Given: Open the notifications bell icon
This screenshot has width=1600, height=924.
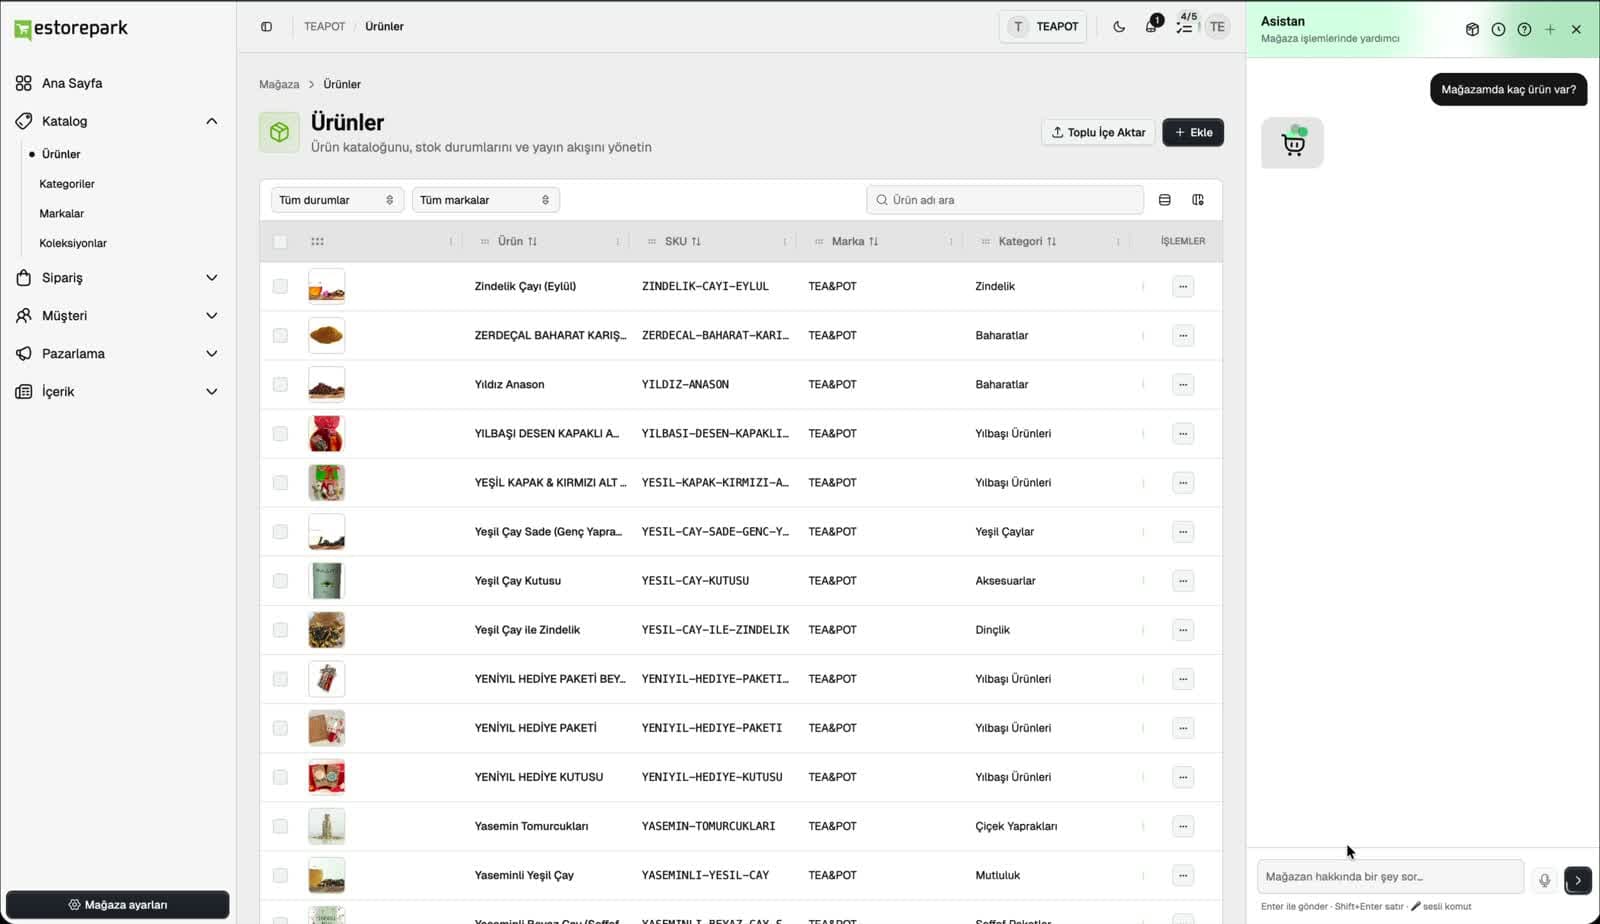Looking at the screenshot, I should 1151,27.
